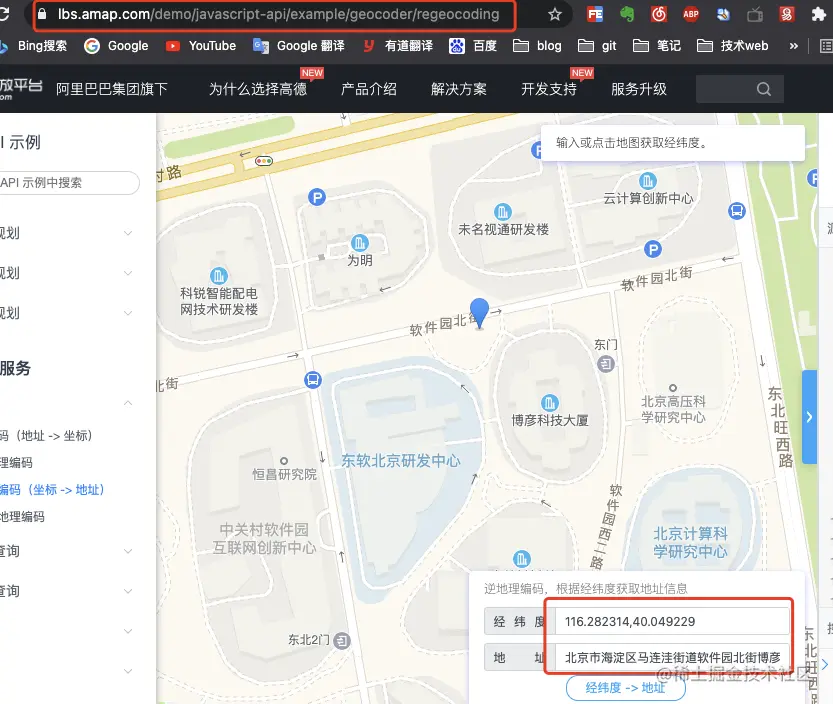Click the lock icon in address bar

pos(42,14)
